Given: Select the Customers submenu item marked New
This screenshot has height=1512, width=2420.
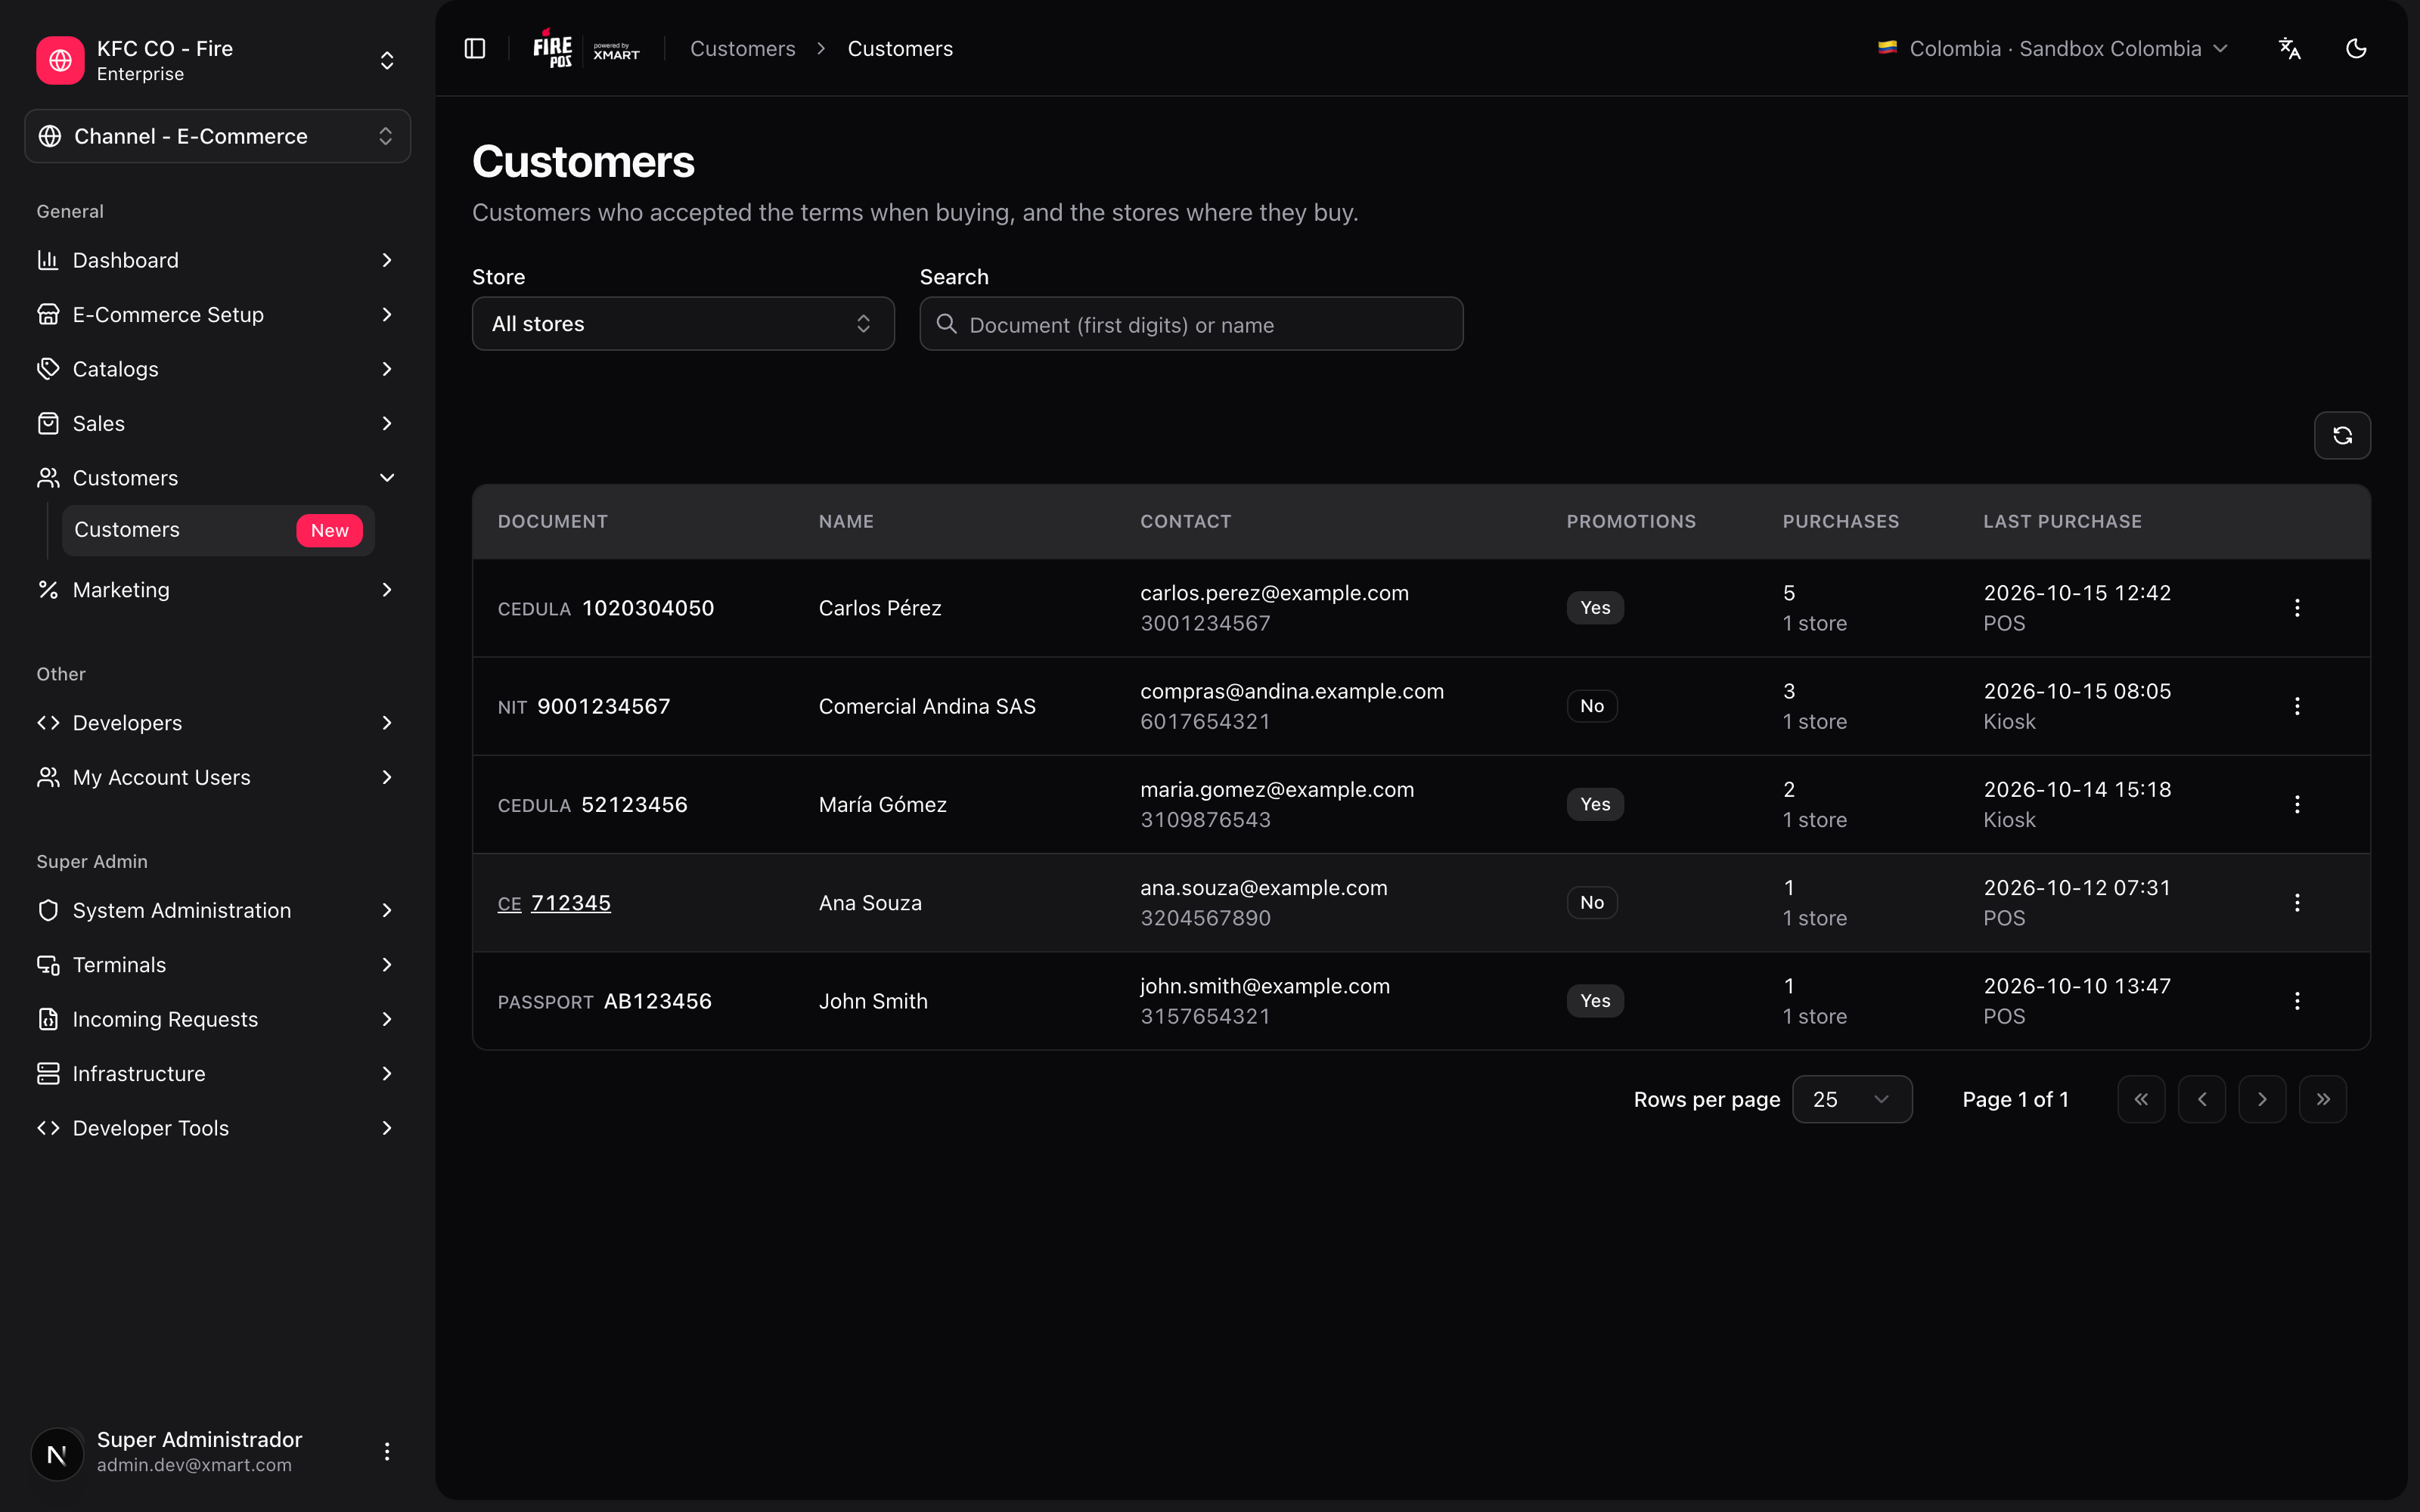Looking at the screenshot, I should pyautogui.click(x=218, y=530).
